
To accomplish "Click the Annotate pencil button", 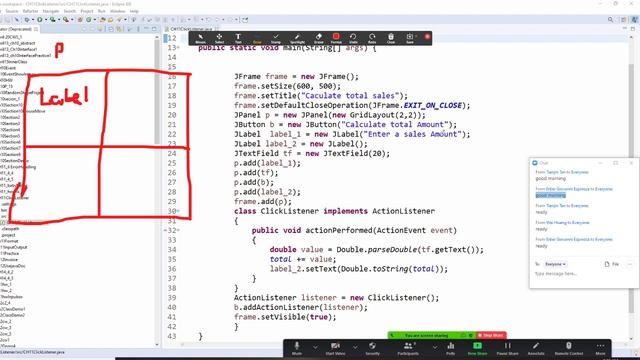I will click(536, 348).
